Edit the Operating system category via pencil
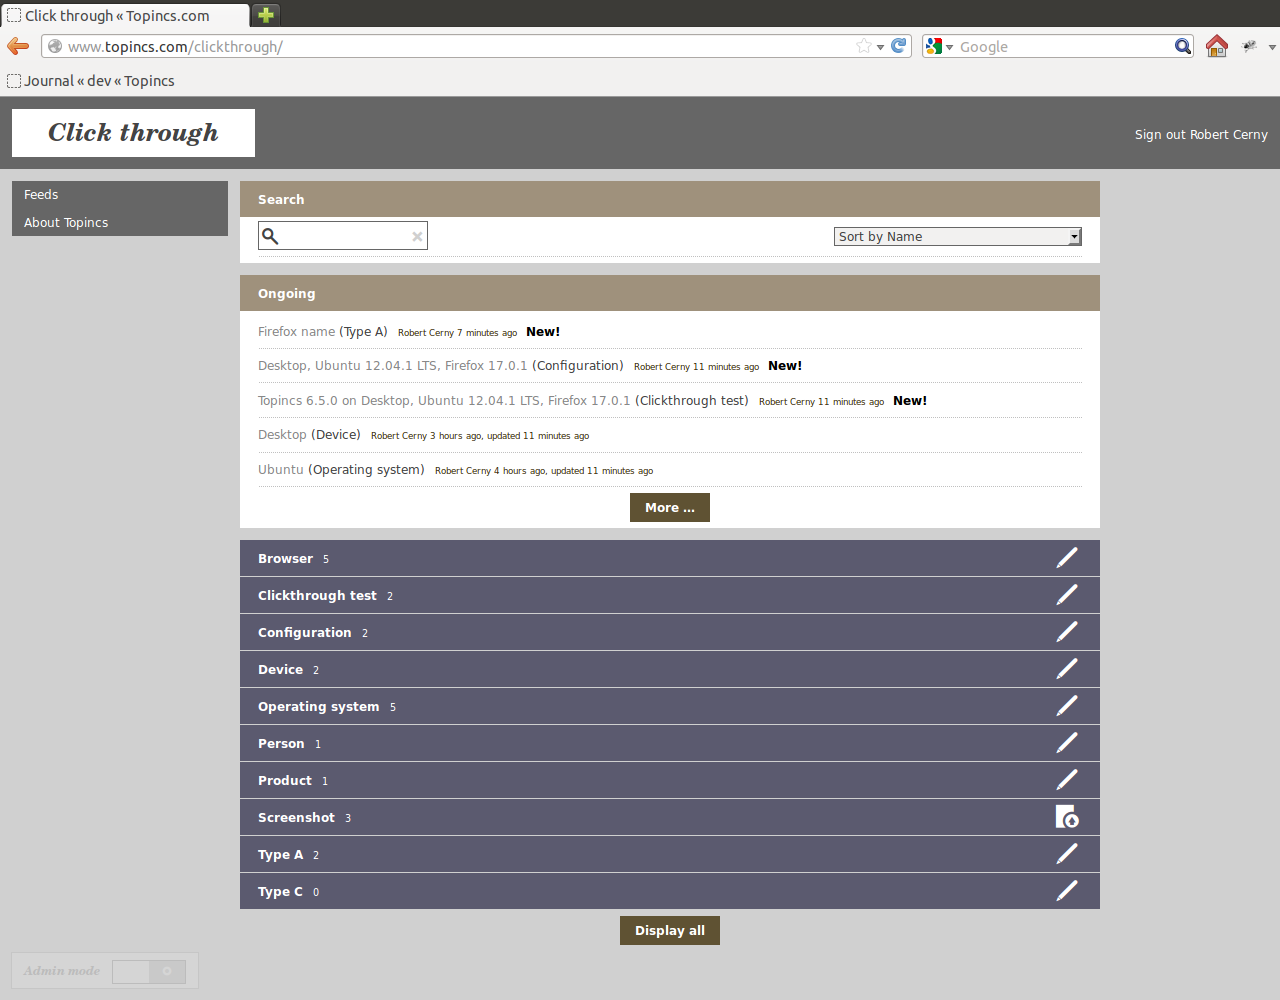This screenshot has height=1000, width=1280. [x=1067, y=706]
